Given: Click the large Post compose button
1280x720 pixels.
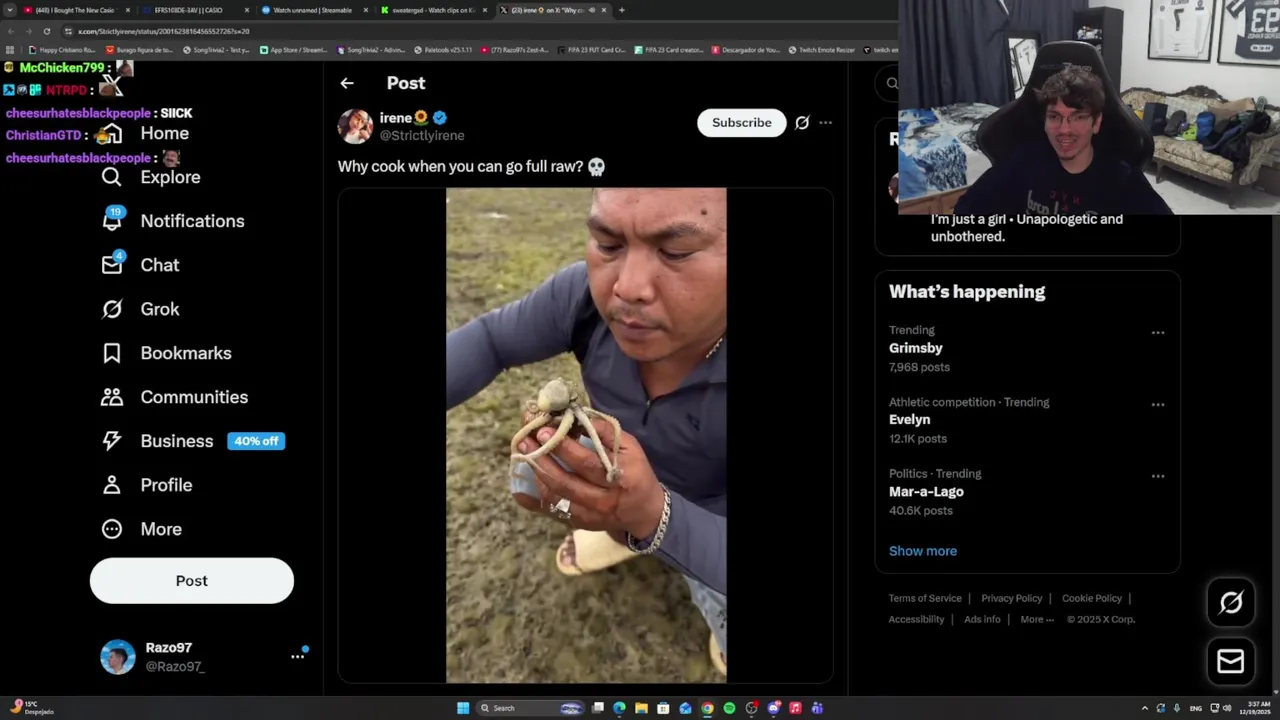Looking at the screenshot, I should [192, 581].
